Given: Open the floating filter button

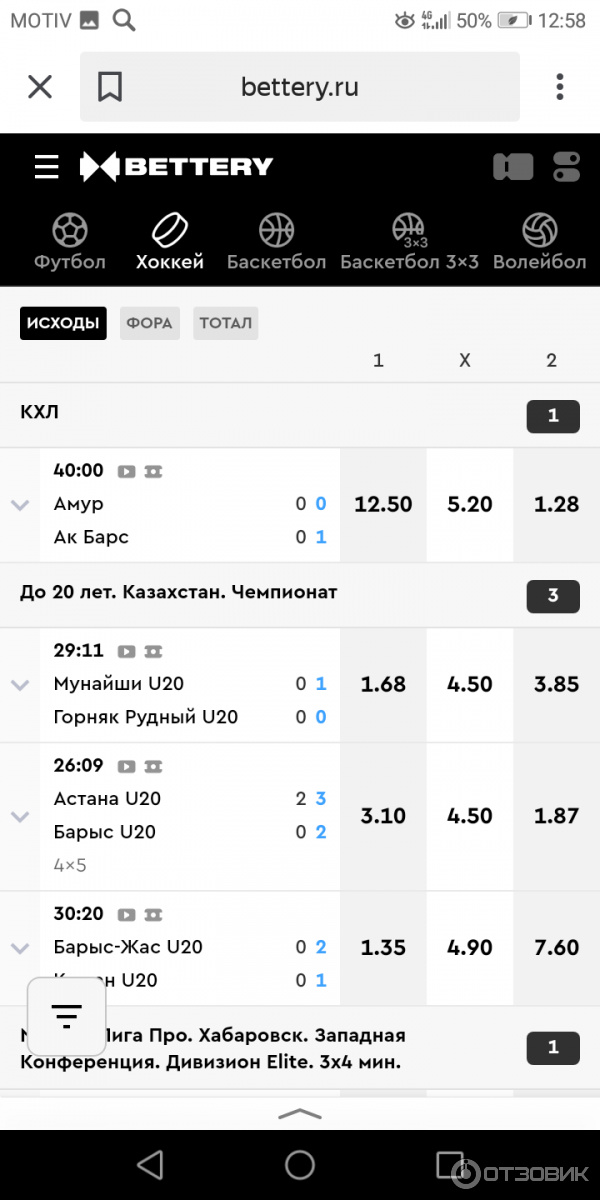Looking at the screenshot, I should [x=66, y=1017].
